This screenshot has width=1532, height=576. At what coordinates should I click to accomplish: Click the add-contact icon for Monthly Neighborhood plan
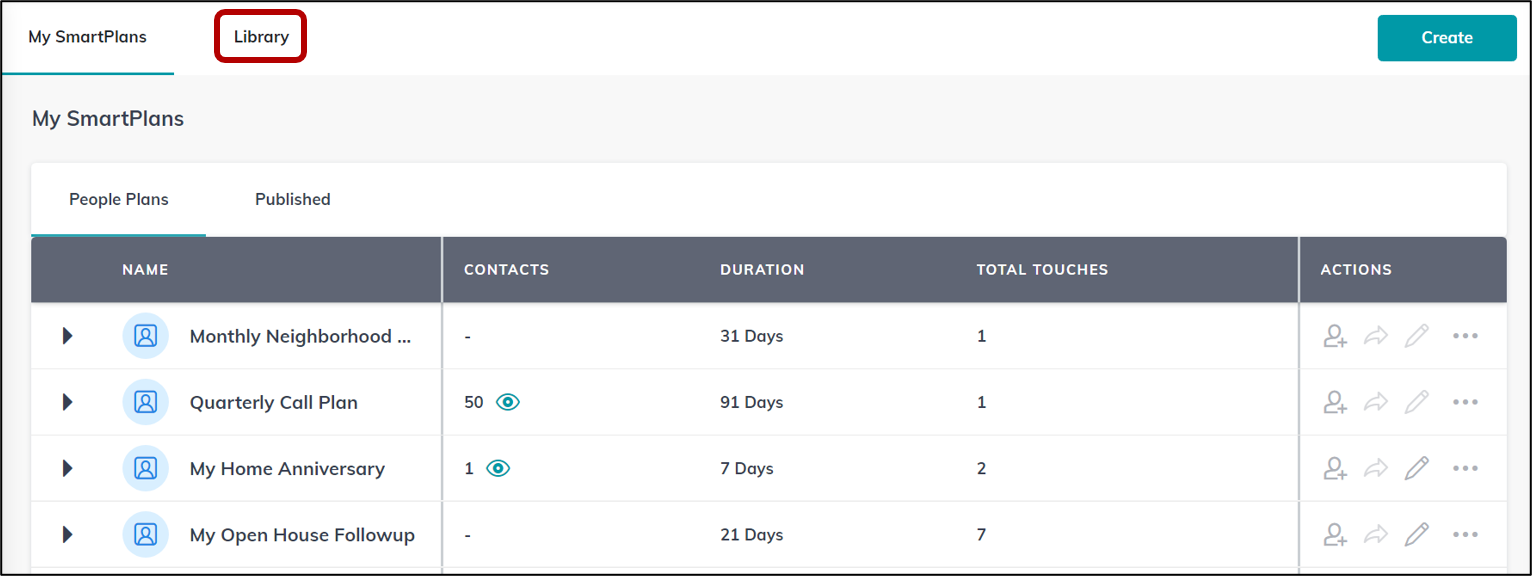pyautogui.click(x=1334, y=336)
